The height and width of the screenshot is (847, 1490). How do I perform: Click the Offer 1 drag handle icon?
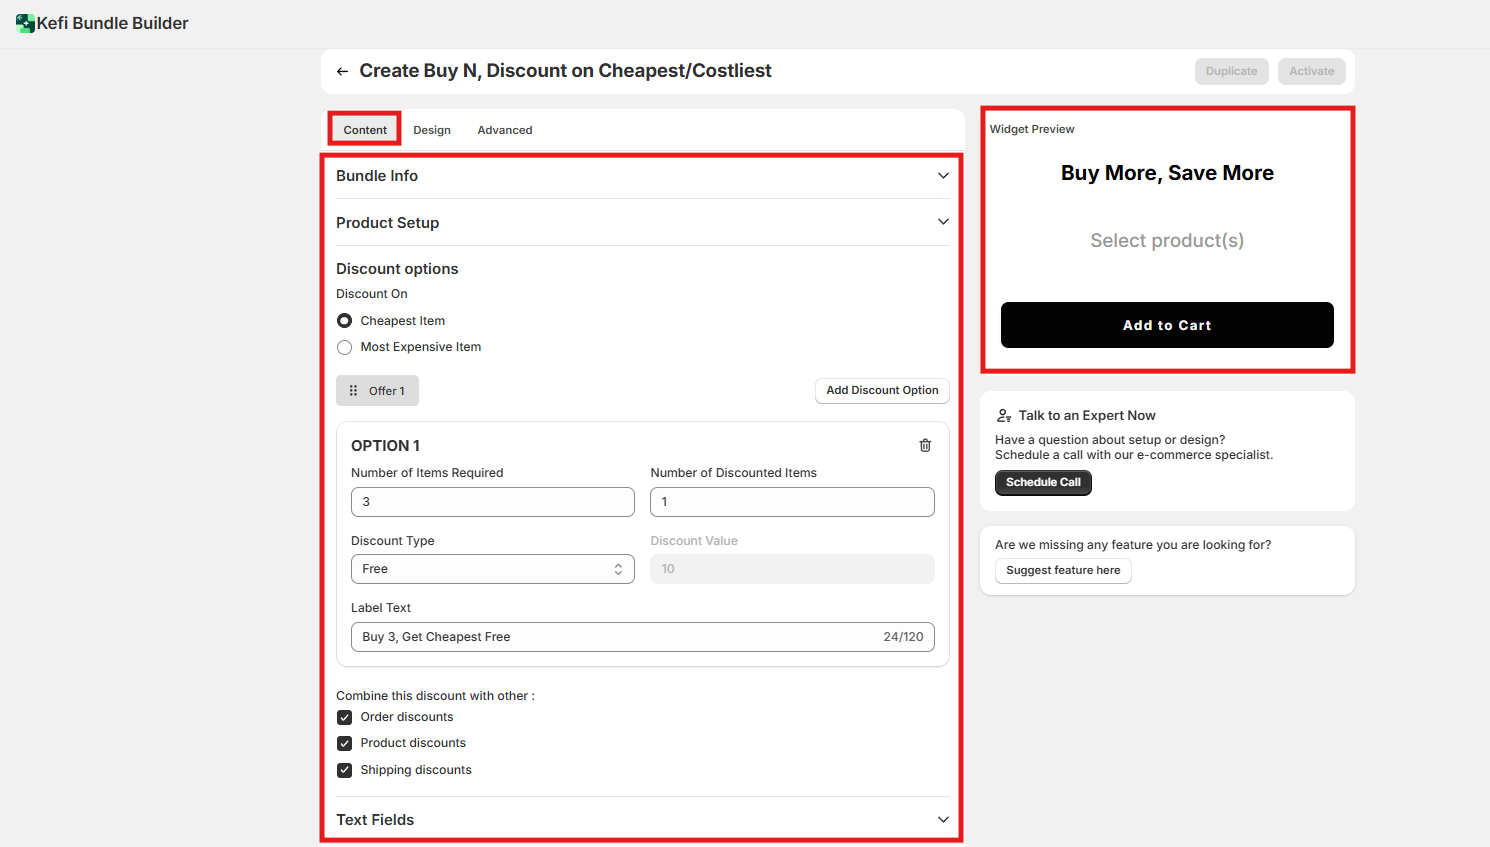354,391
